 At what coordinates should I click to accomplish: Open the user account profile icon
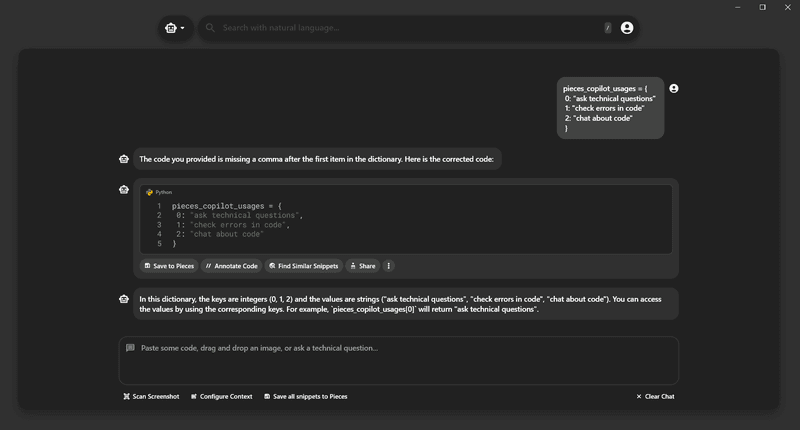coord(627,28)
